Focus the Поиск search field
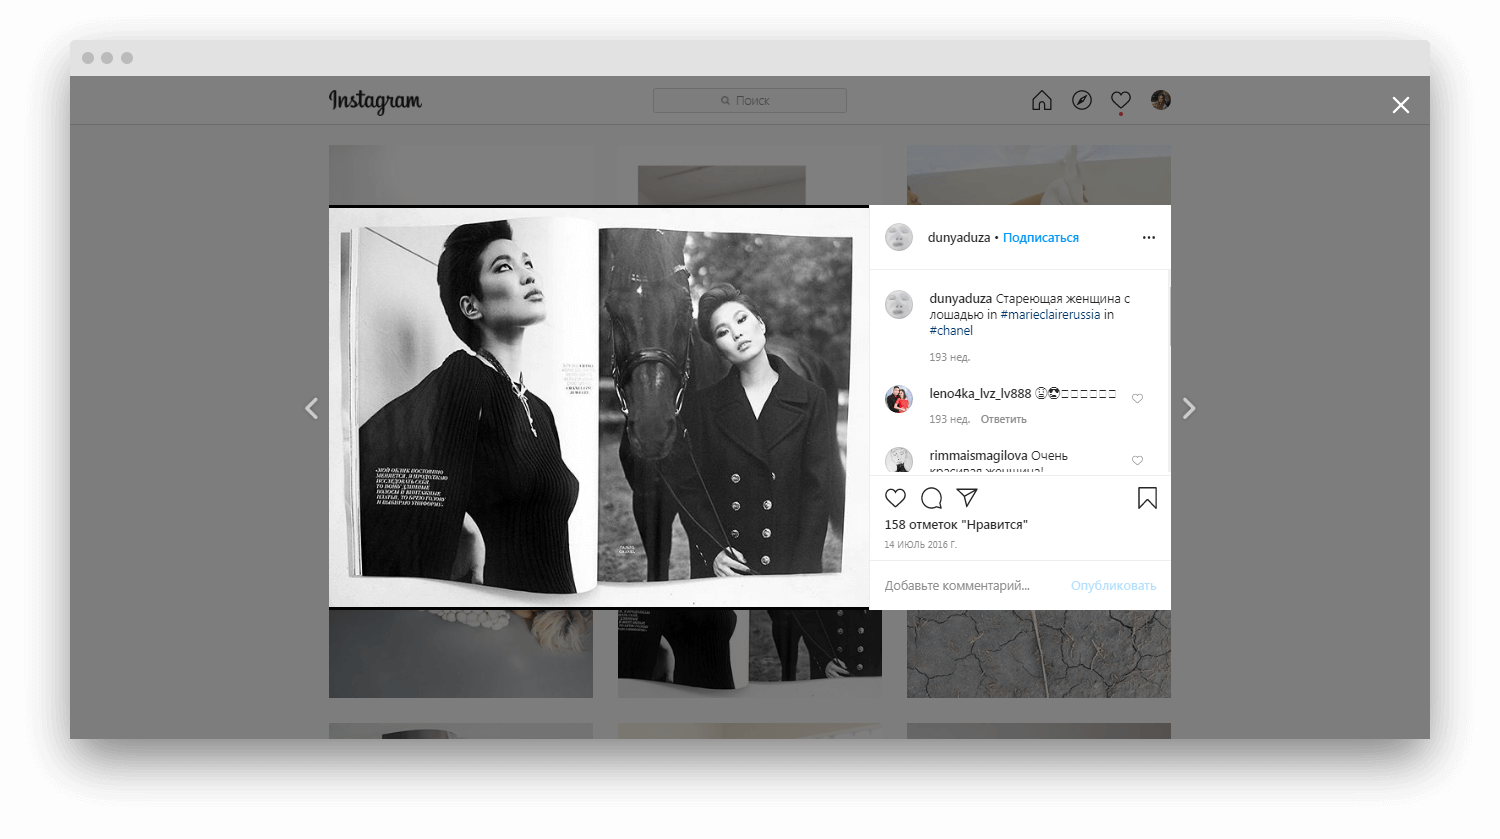 point(750,101)
